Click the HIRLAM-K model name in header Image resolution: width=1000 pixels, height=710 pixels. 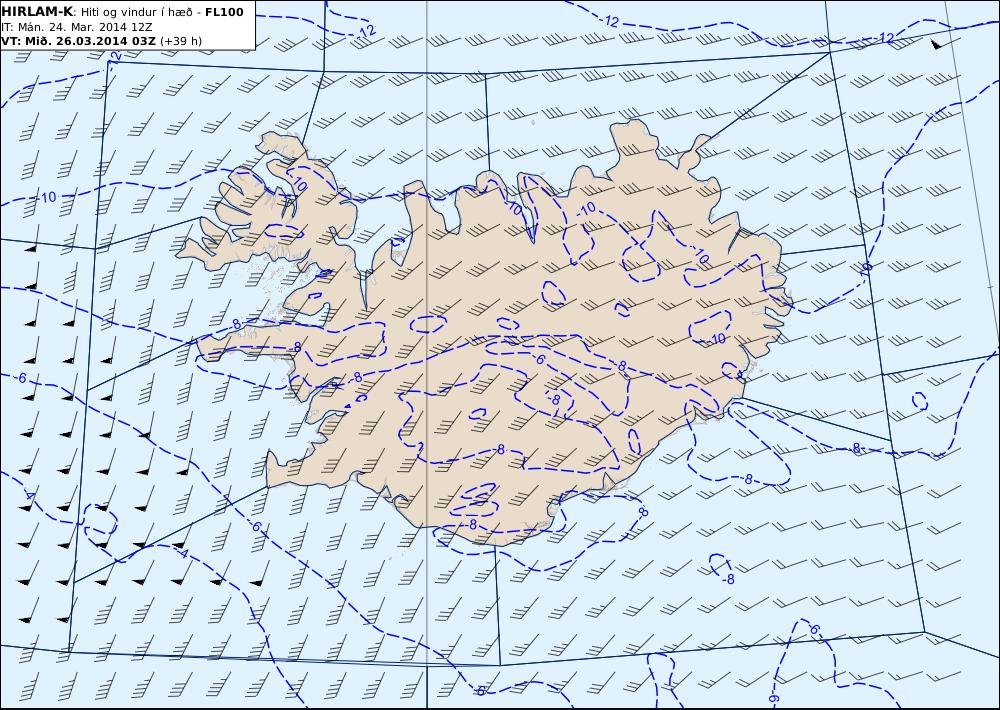(x=37, y=12)
